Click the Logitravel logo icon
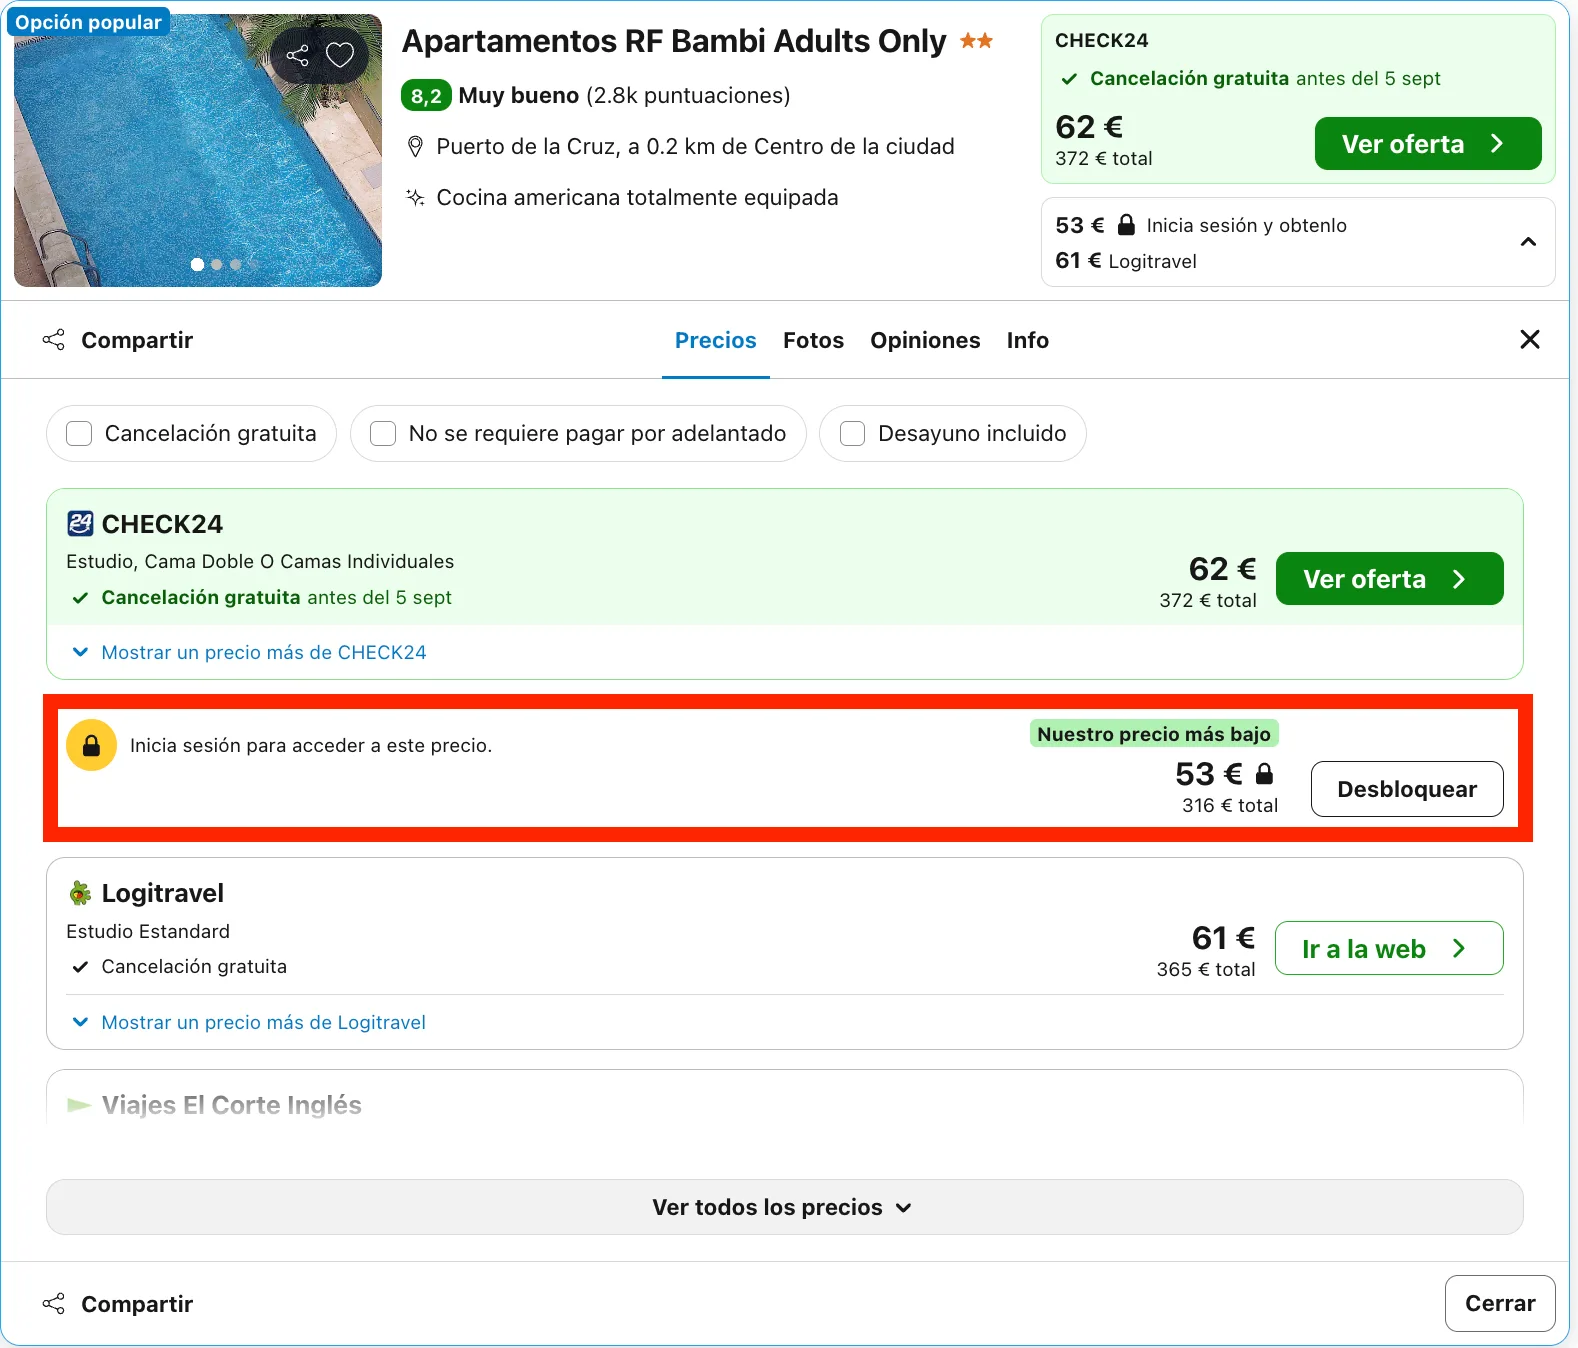This screenshot has width=1578, height=1348. pos(80,893)
